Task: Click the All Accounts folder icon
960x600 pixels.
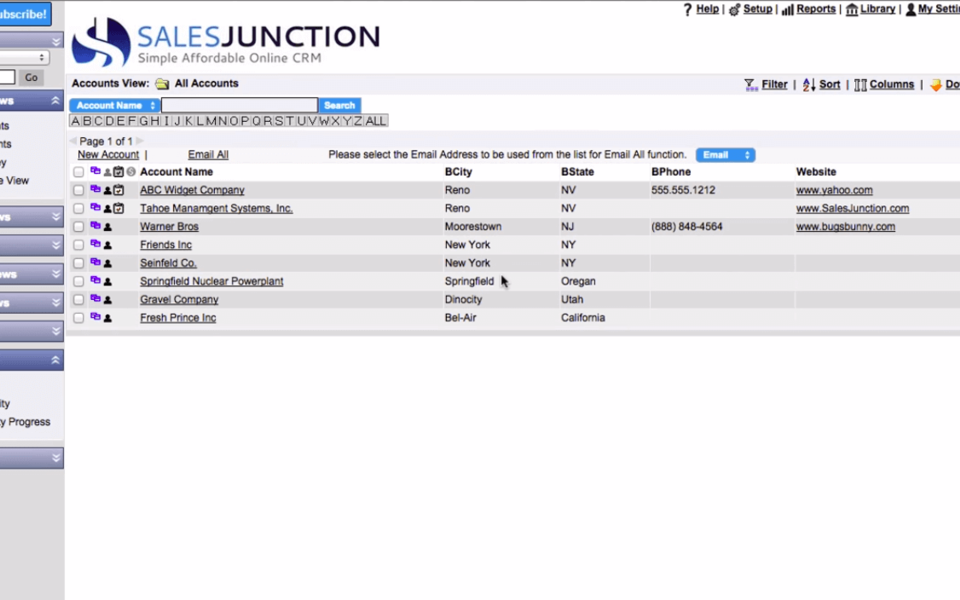Action: (x=162, y=84)
